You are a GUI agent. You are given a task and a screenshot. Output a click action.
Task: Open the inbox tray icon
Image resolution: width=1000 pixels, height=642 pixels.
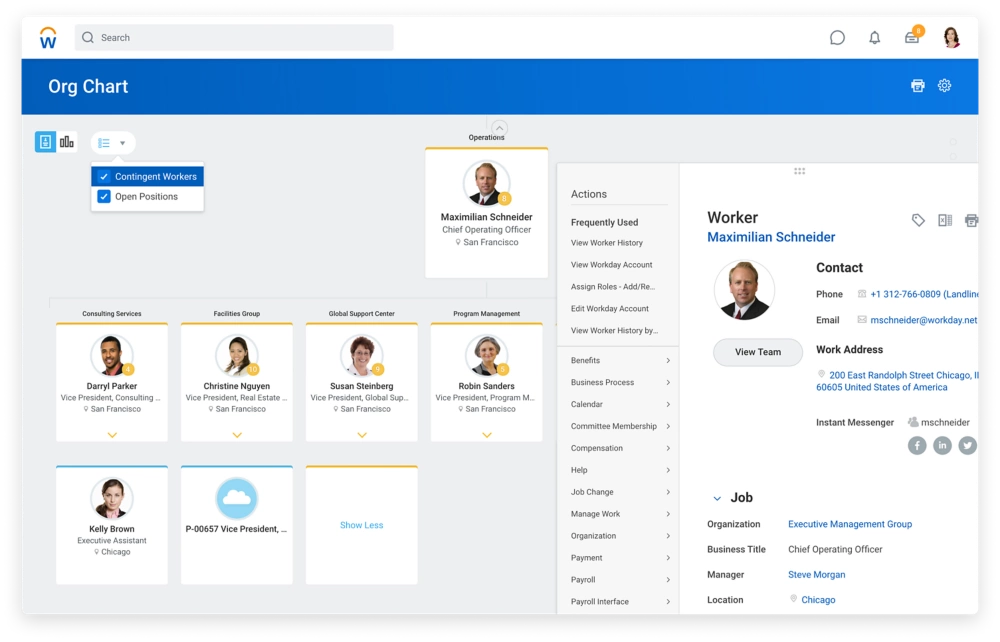912,38
